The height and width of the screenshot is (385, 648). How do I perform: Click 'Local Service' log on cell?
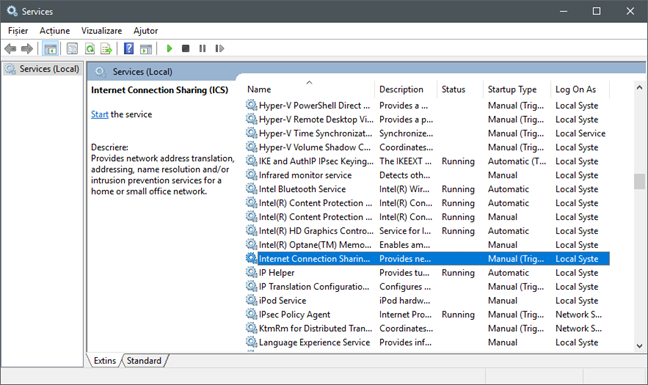point(580,133)
